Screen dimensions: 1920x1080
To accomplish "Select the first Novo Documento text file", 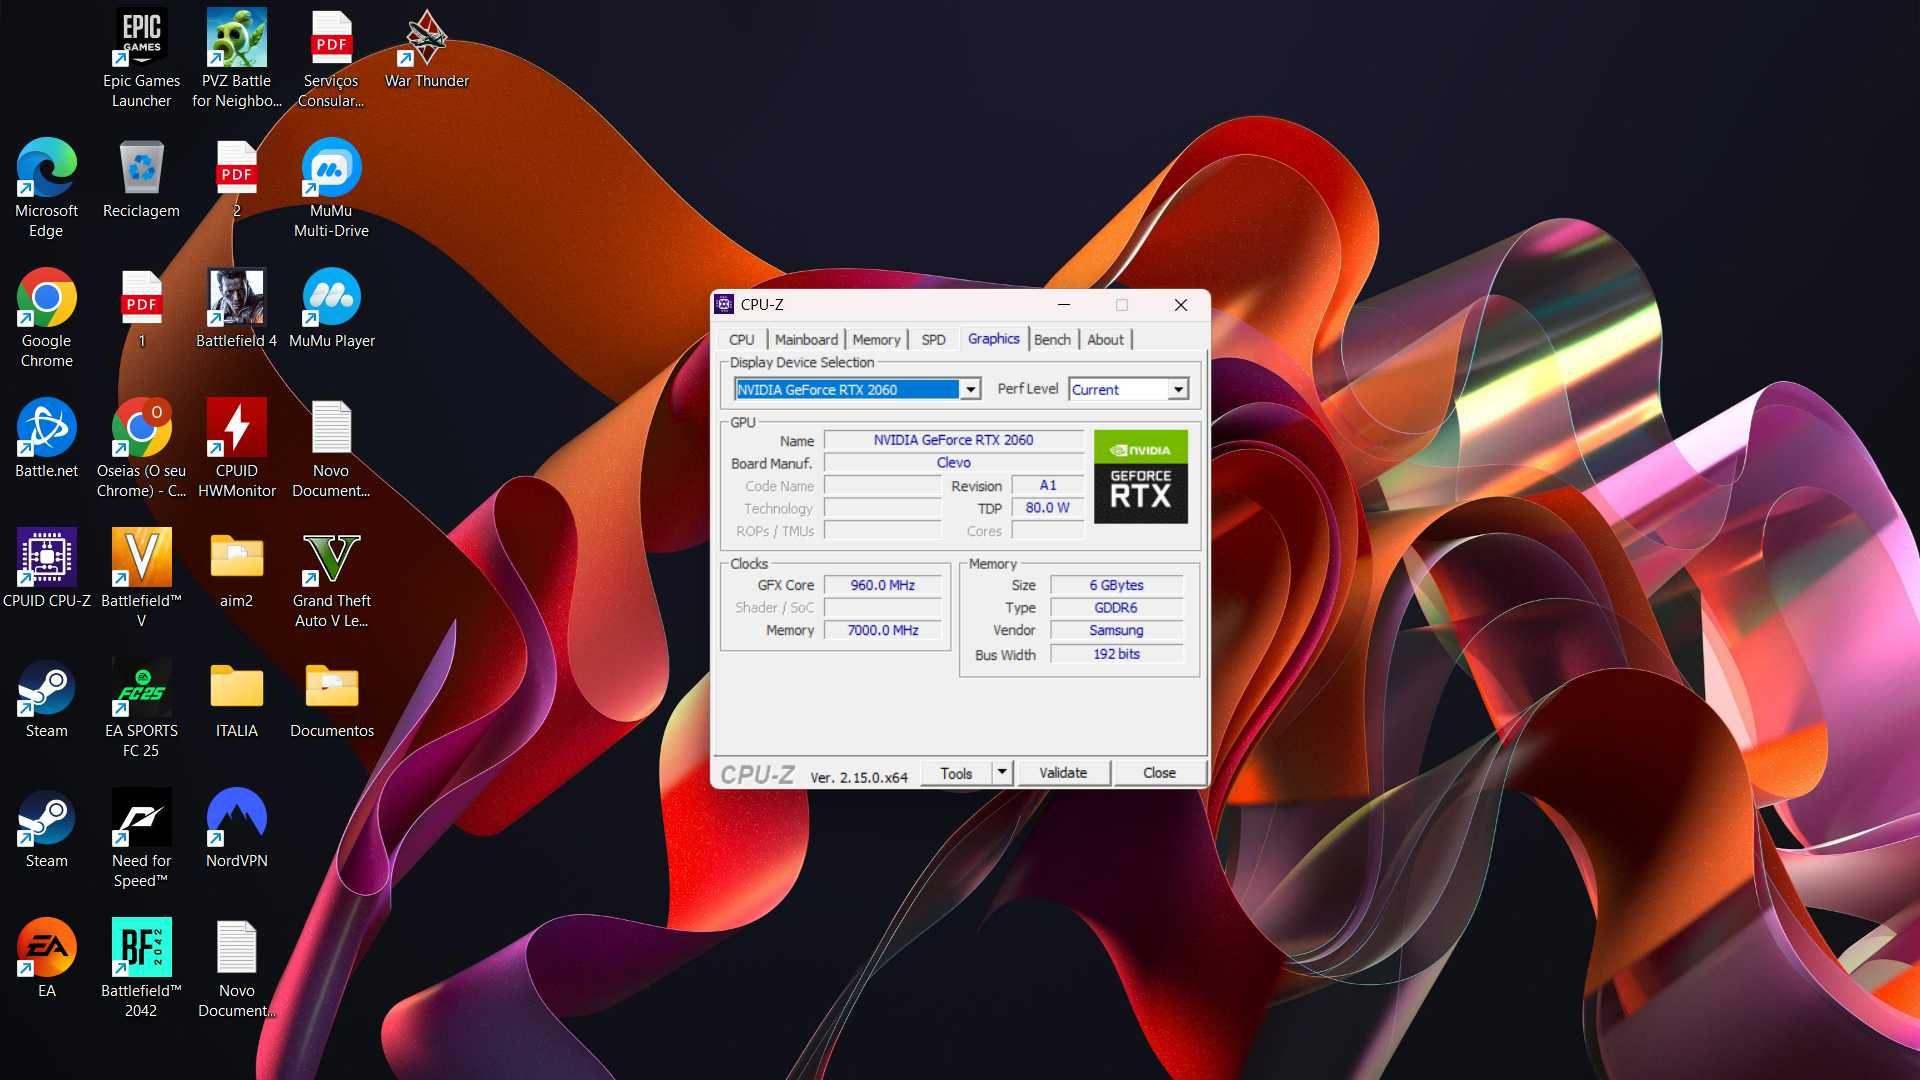I will (331, 448).
